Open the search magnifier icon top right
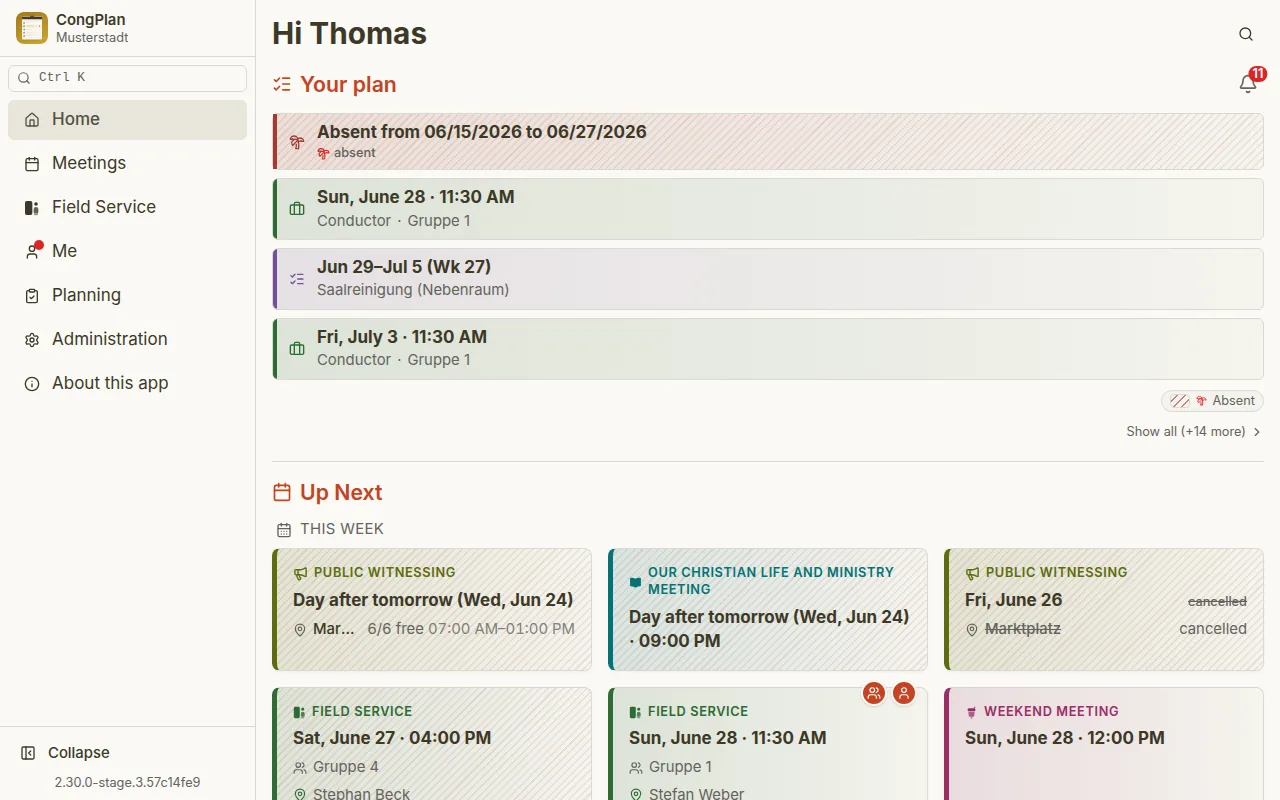Image resolution: width=1280 pixels, height=800 pixels. [1246, 34]
